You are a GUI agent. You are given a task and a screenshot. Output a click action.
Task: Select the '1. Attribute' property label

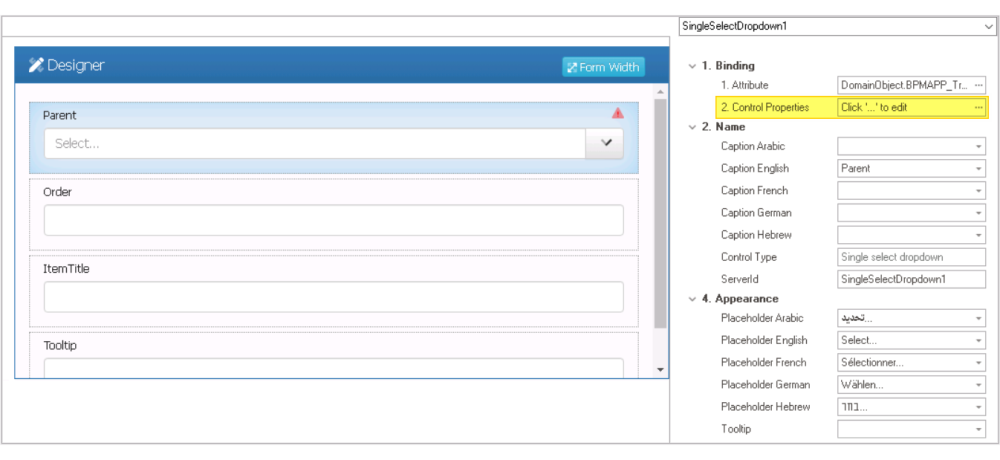tap(744, 85)
